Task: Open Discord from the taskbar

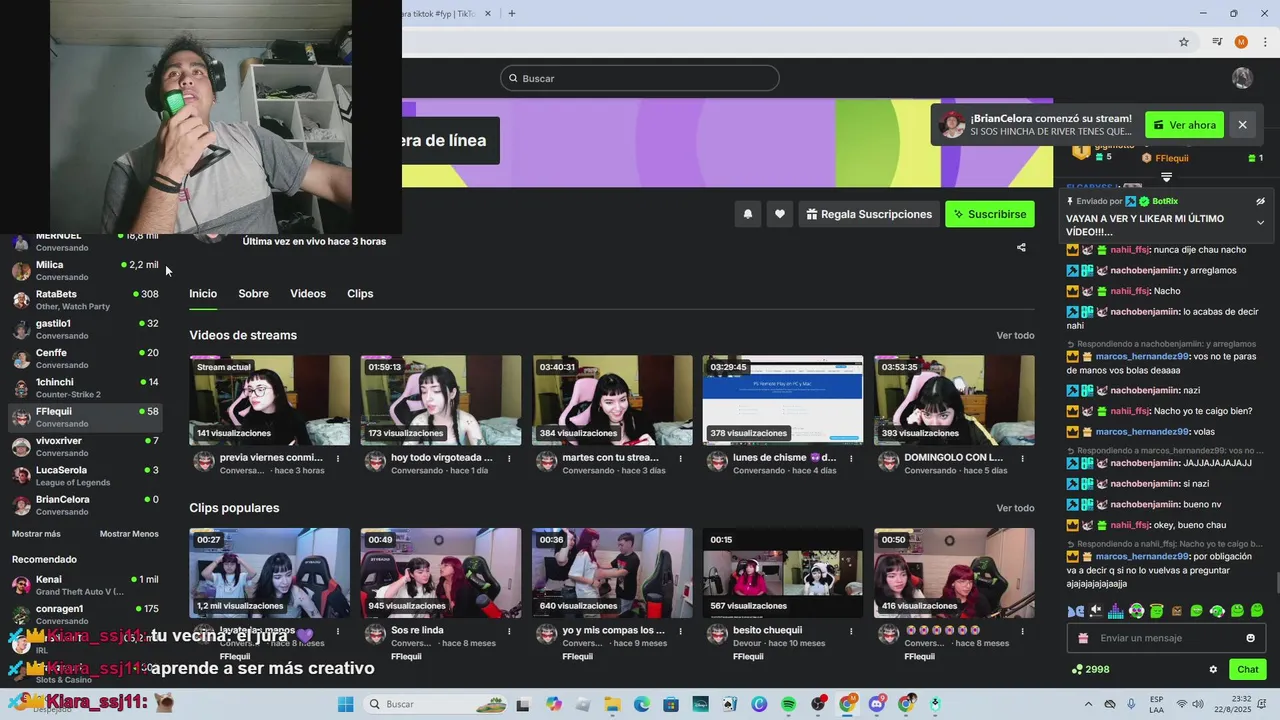Action: [877, 704]
